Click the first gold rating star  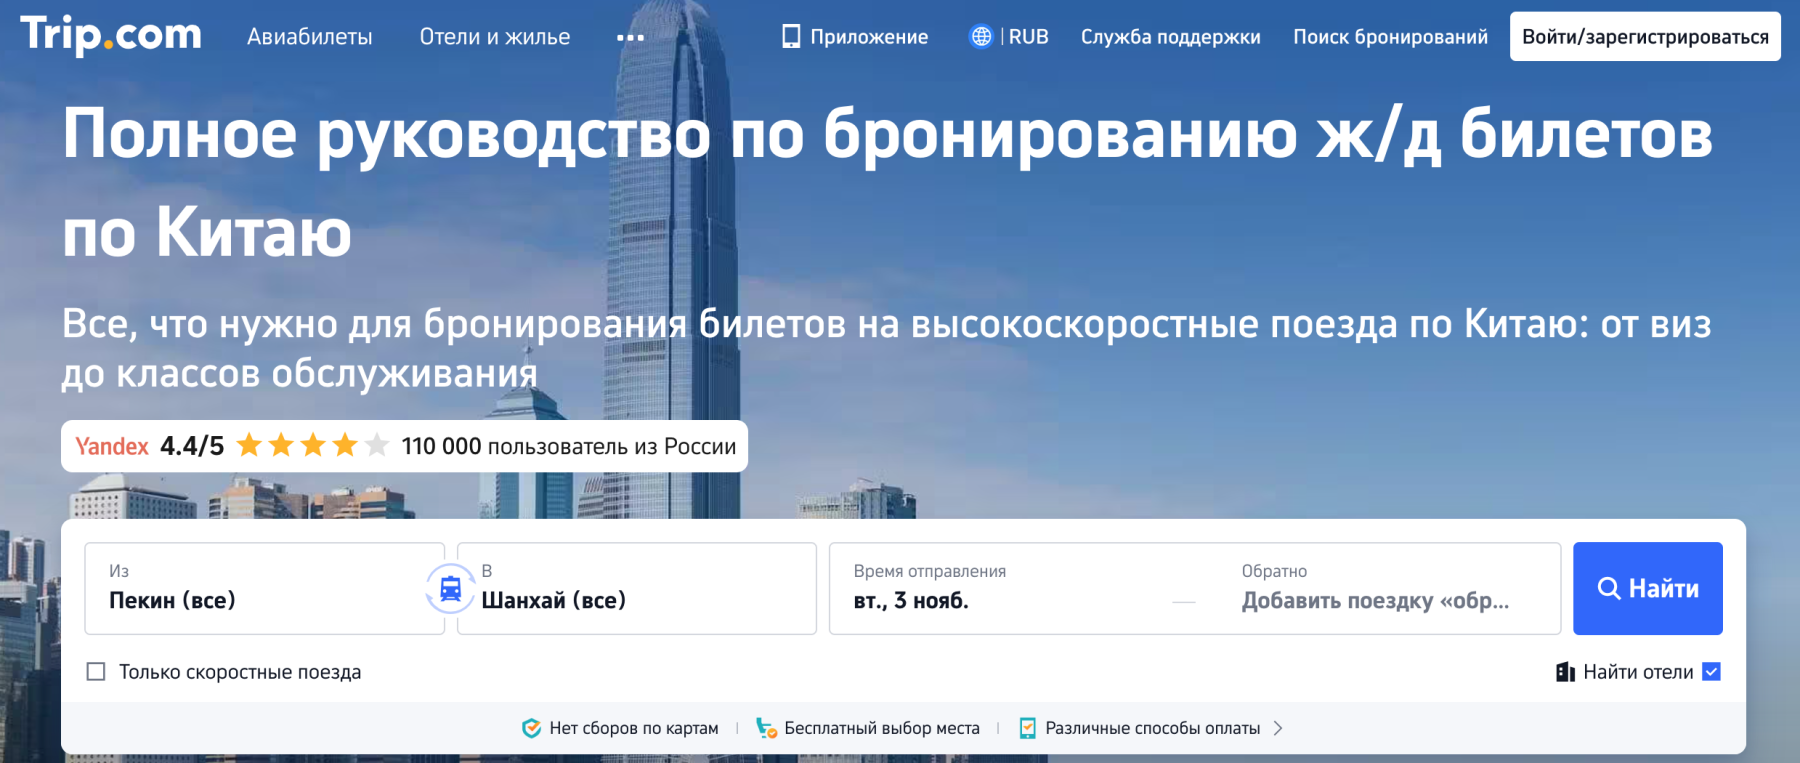pyautogui.click(x=249, y=445)
